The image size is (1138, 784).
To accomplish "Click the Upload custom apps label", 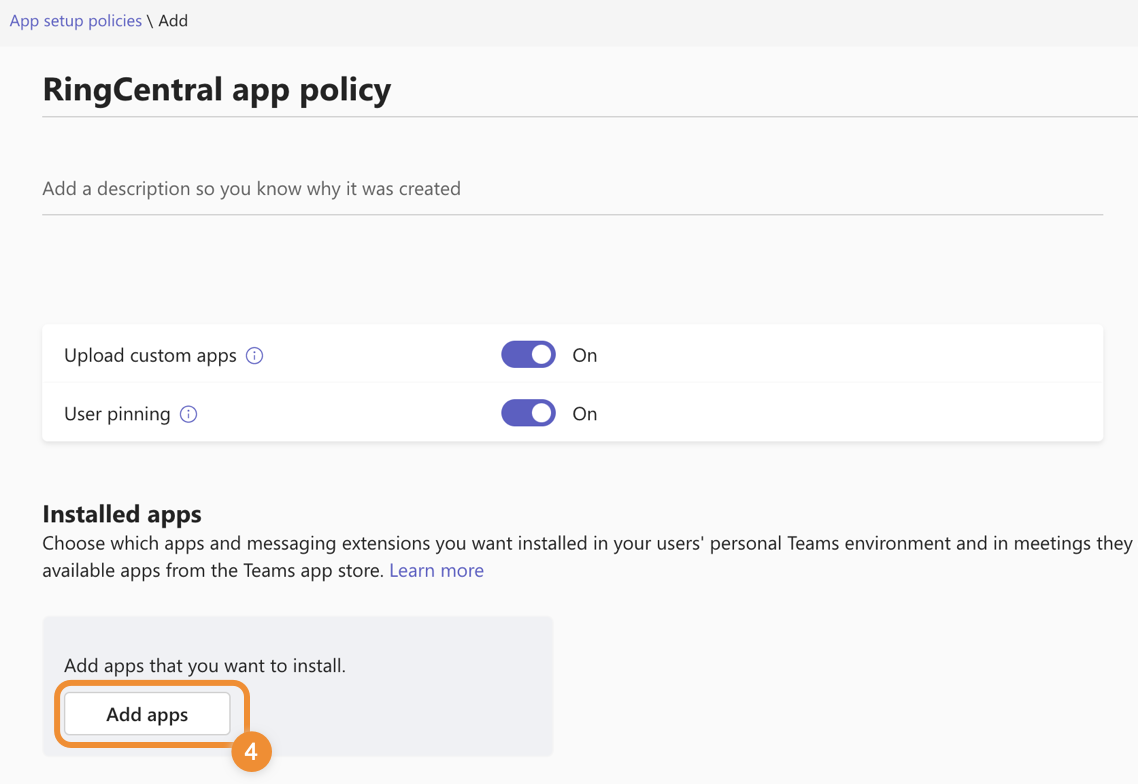I will click(x=150, y=356).
